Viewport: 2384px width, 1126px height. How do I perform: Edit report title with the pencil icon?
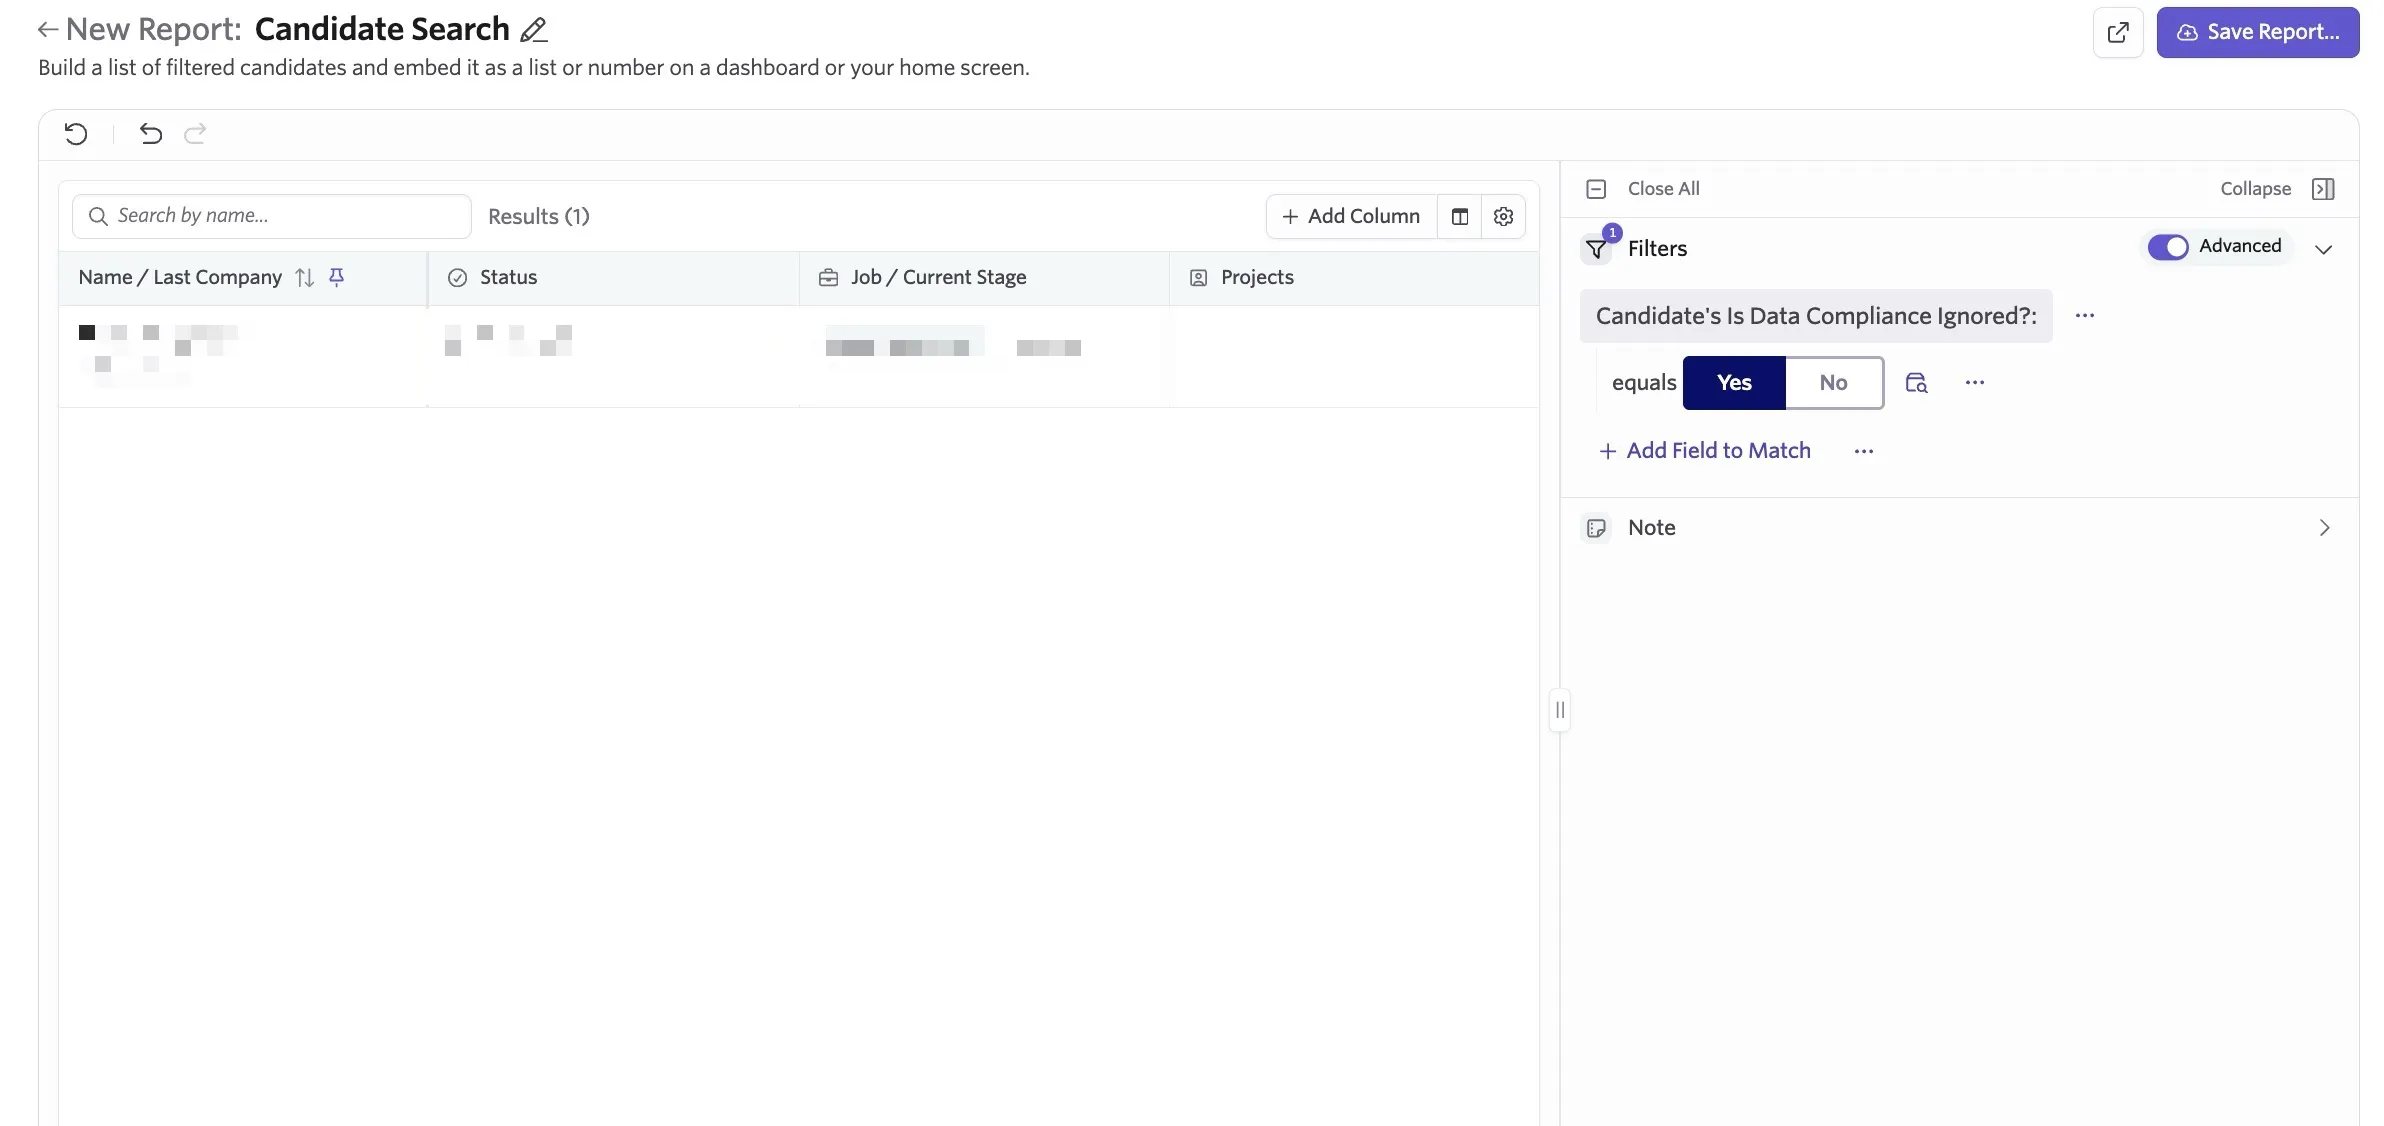(534, 30)
